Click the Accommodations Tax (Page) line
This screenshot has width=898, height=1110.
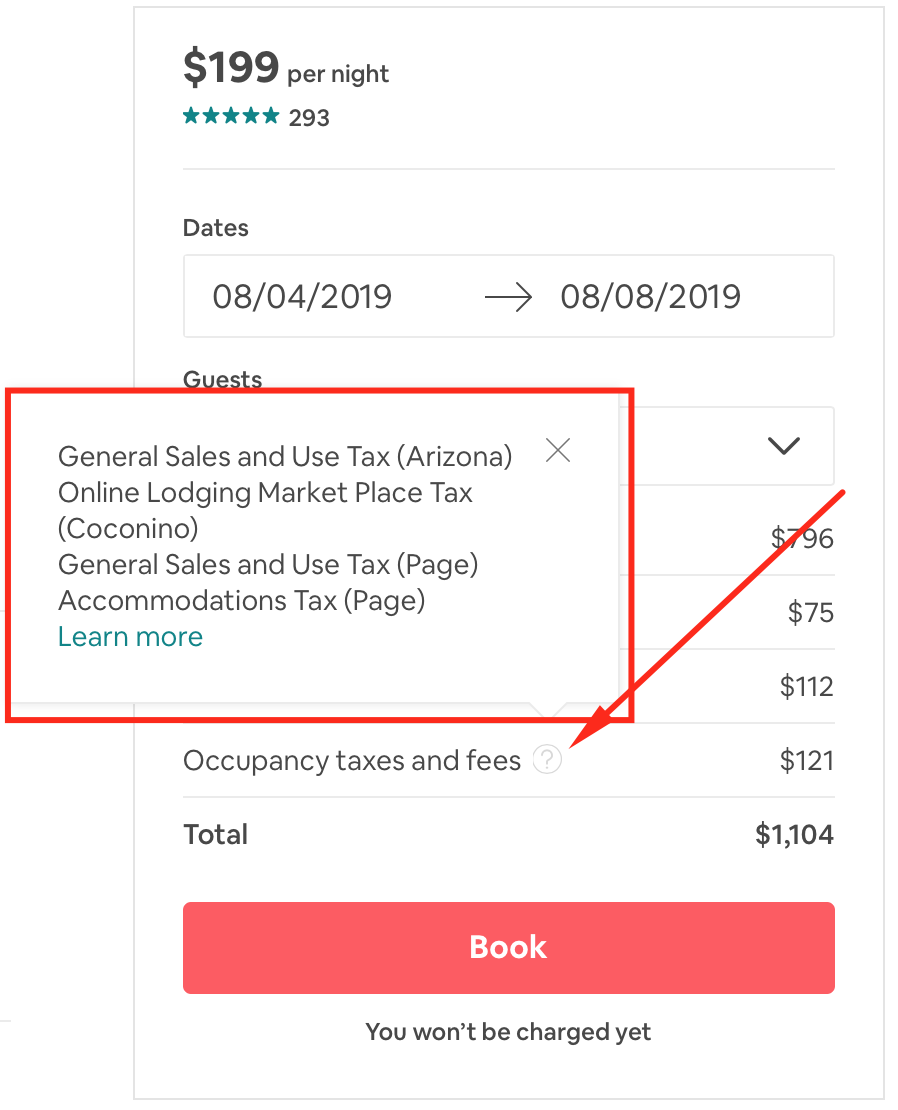(x=241, y=601)
